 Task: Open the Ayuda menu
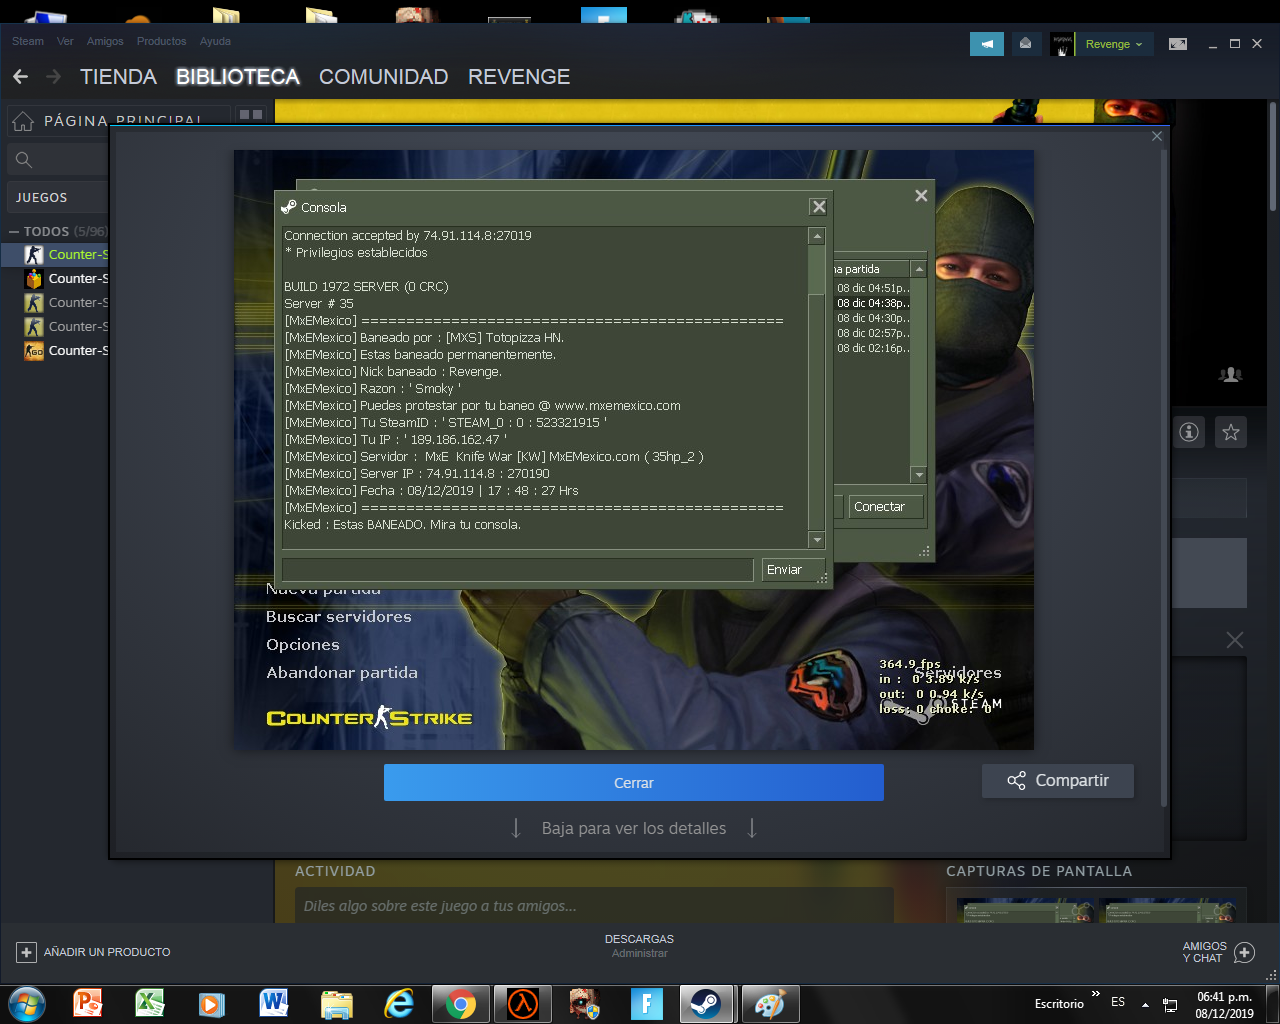click(215, 41)
